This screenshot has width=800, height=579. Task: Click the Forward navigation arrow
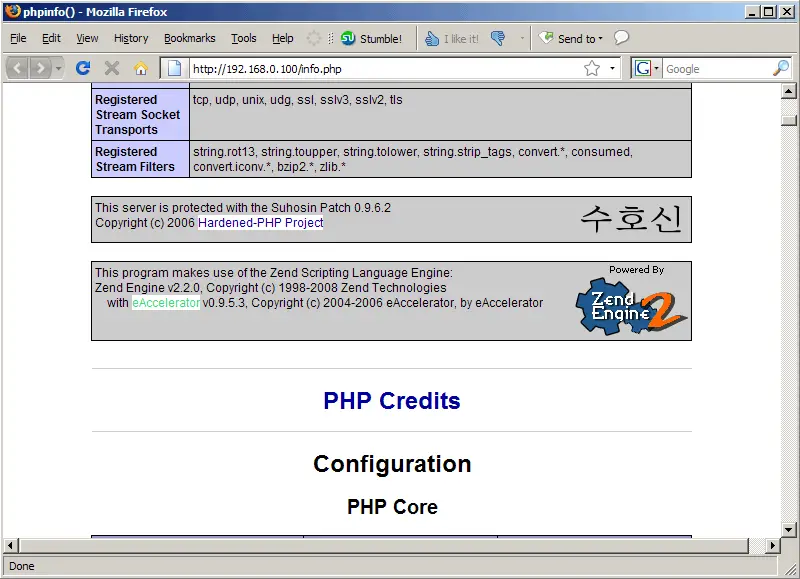point(40,68)
